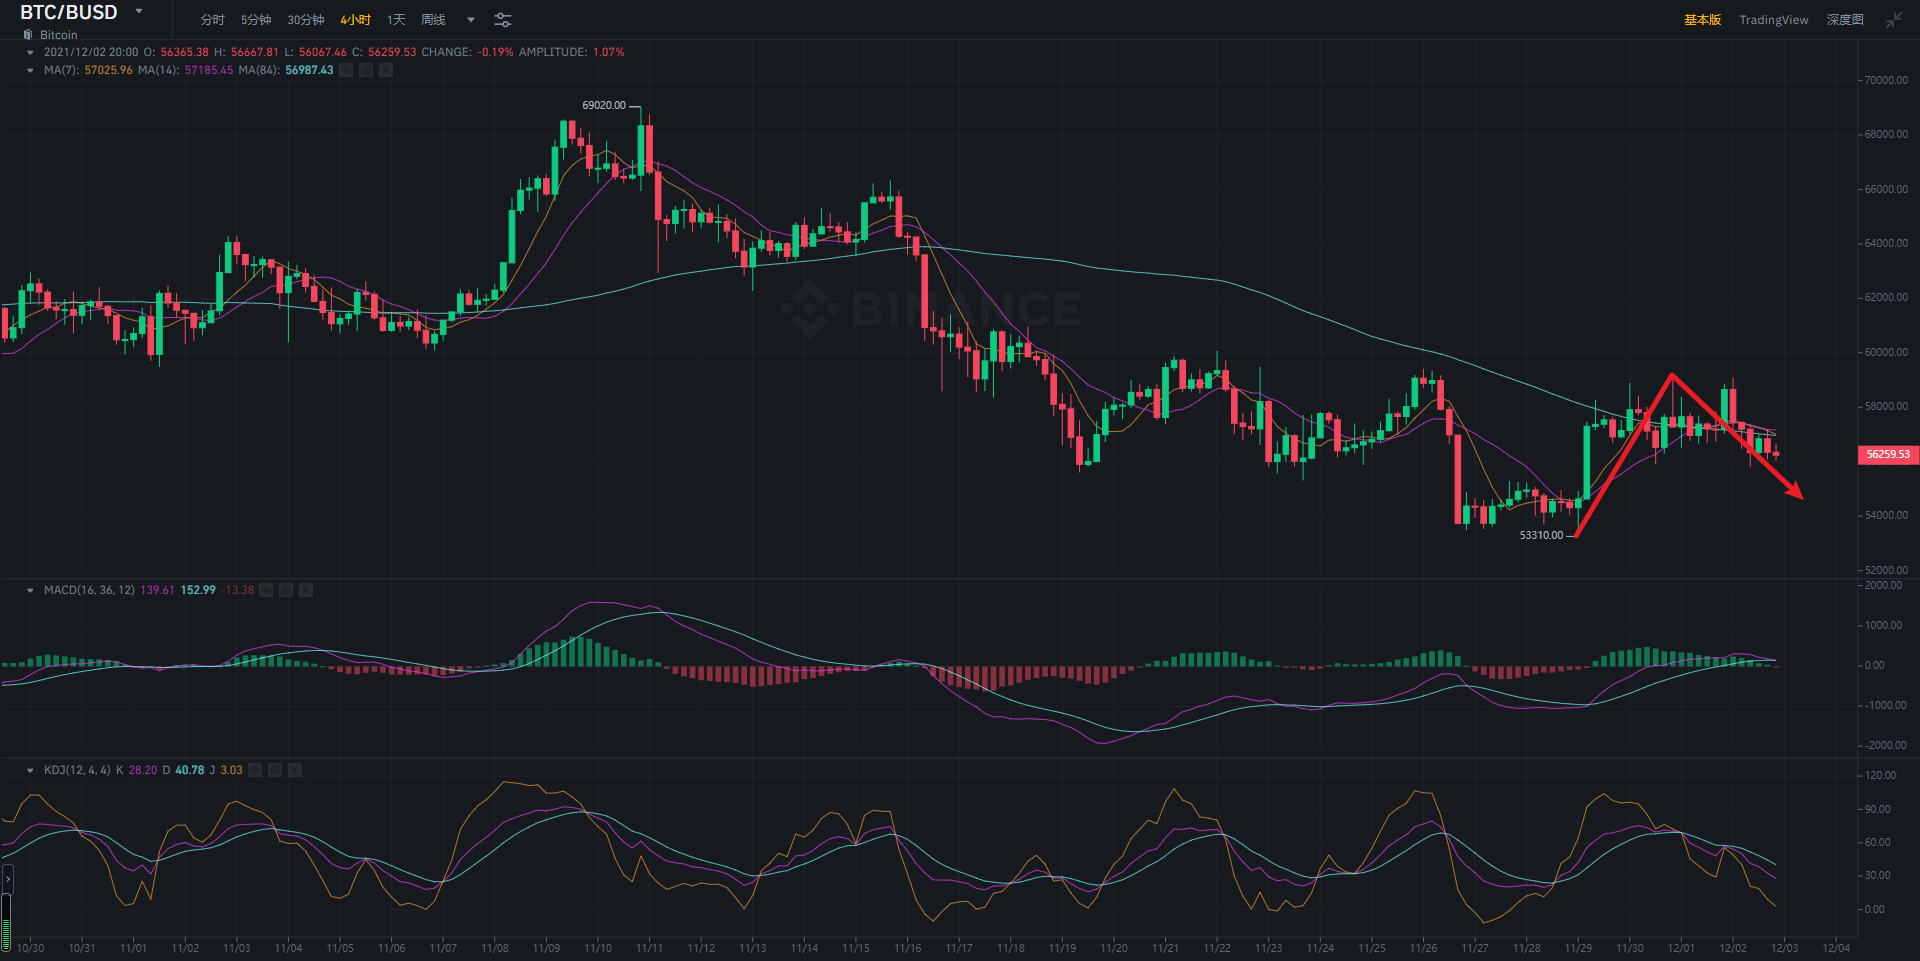
Task: Open the chart indicator settings sliders icon
Action: pos(503,20)
